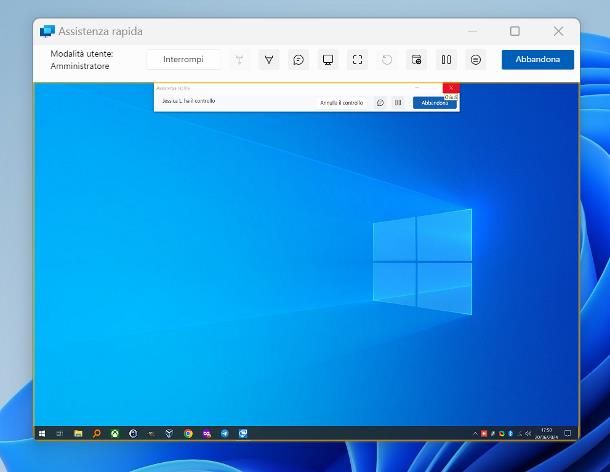
Task: Maximize the Assistenza rapida window
Action: tap(515, 31)
